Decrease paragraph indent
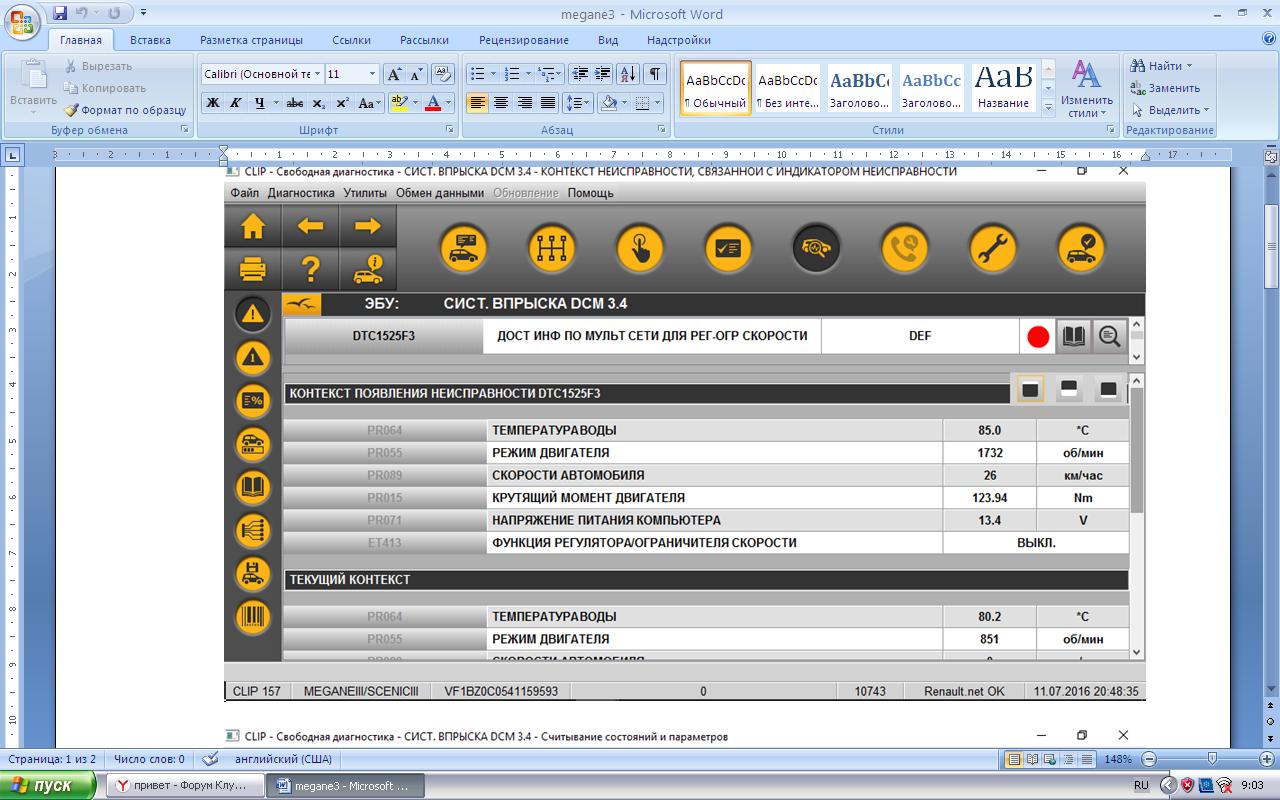 (580, 74)
